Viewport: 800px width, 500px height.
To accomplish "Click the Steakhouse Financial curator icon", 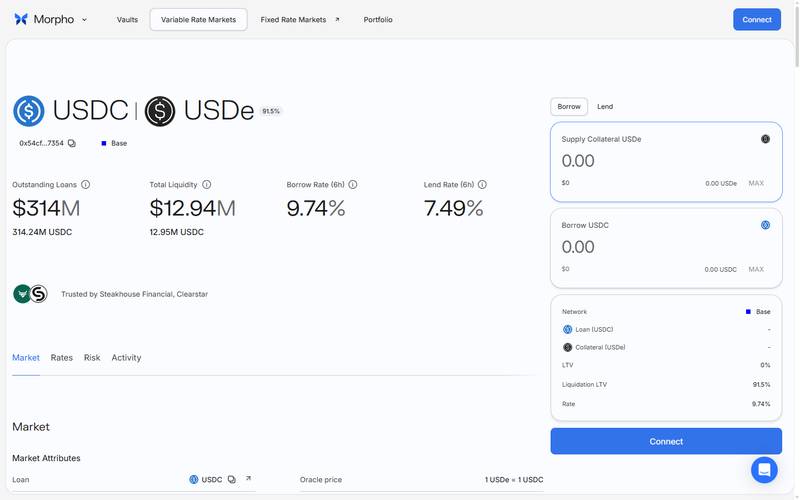I will click(x=22, y=294).
